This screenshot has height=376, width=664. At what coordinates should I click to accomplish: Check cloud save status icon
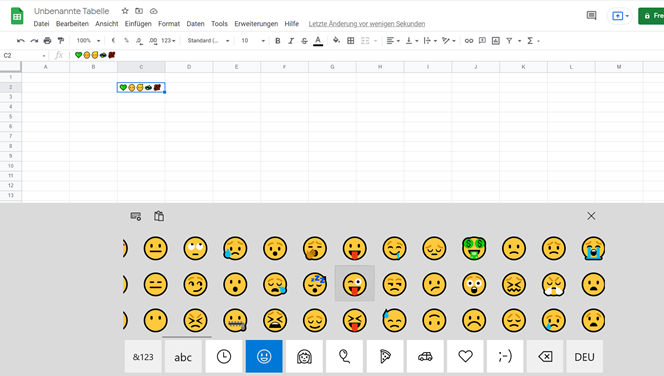(153, 11)
